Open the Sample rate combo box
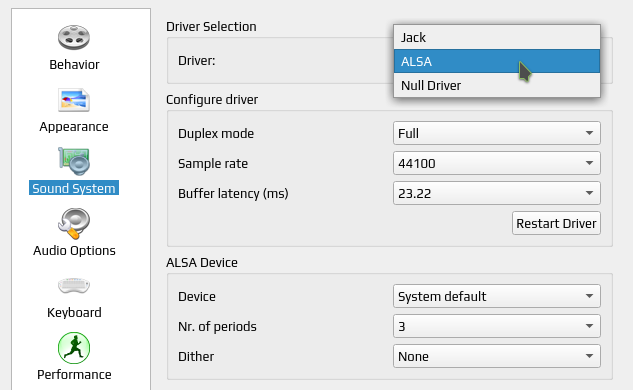Viewport: 633px width, 390px height. (x=497, y=163)
